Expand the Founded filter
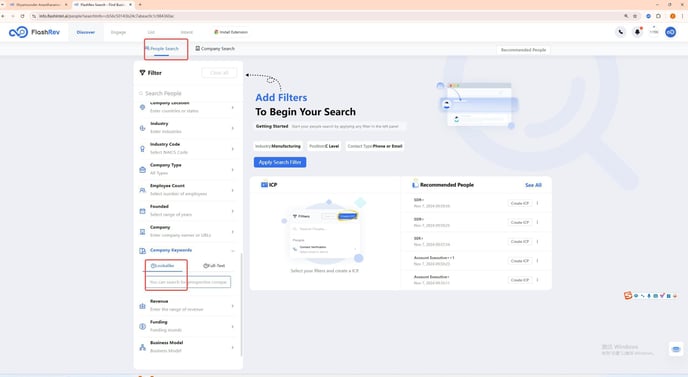The width and height of the screenshot is (688, 377). click(233, 211)
